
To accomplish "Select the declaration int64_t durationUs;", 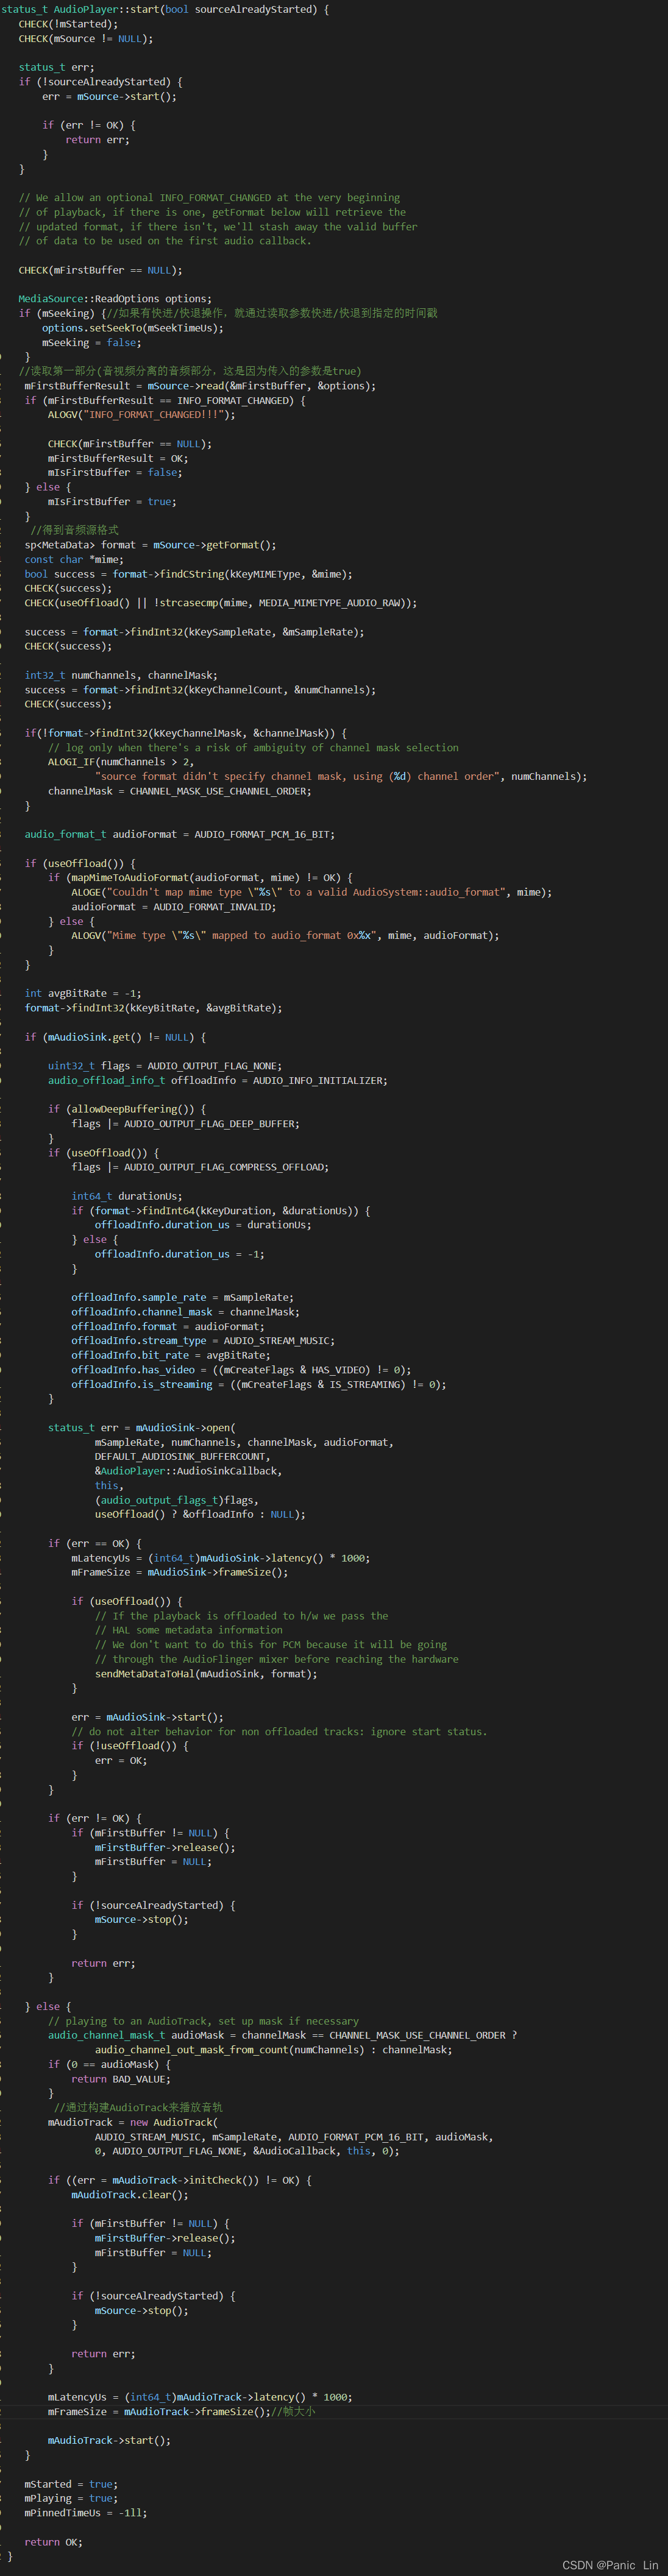I will click(x=127, y=1196).
